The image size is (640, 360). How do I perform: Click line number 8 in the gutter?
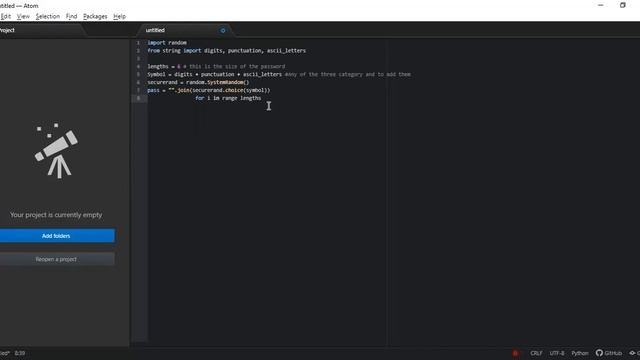click(x=138, y=98)
